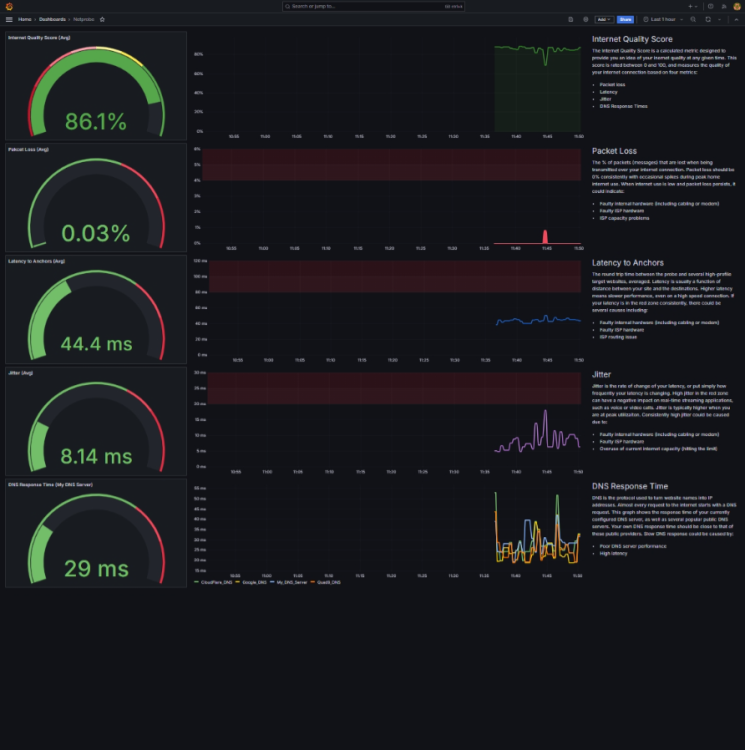The image size is (745, 750).
Task: Open the user profile avatar
Action: [x=737, y=6]
